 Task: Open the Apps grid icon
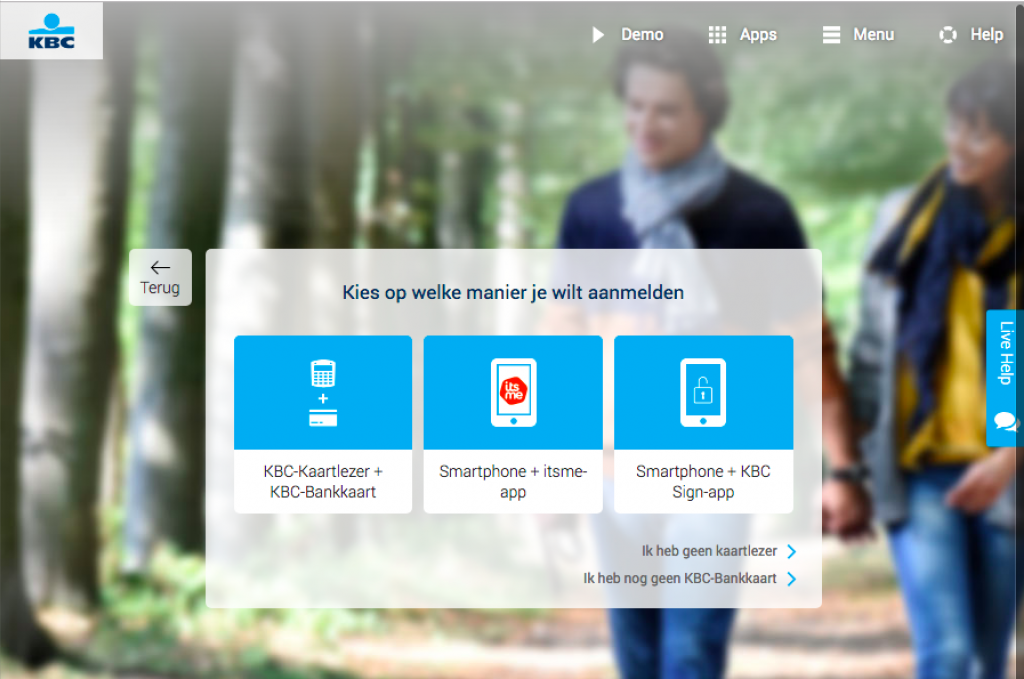(x=717, y=35)
